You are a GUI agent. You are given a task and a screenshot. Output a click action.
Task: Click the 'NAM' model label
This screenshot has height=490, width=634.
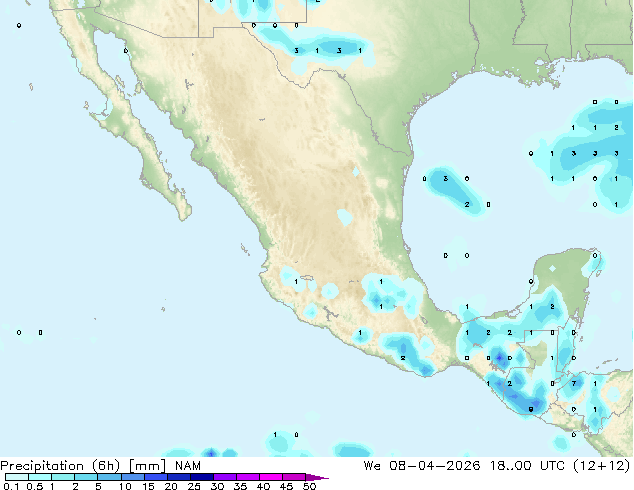point(188,466)
